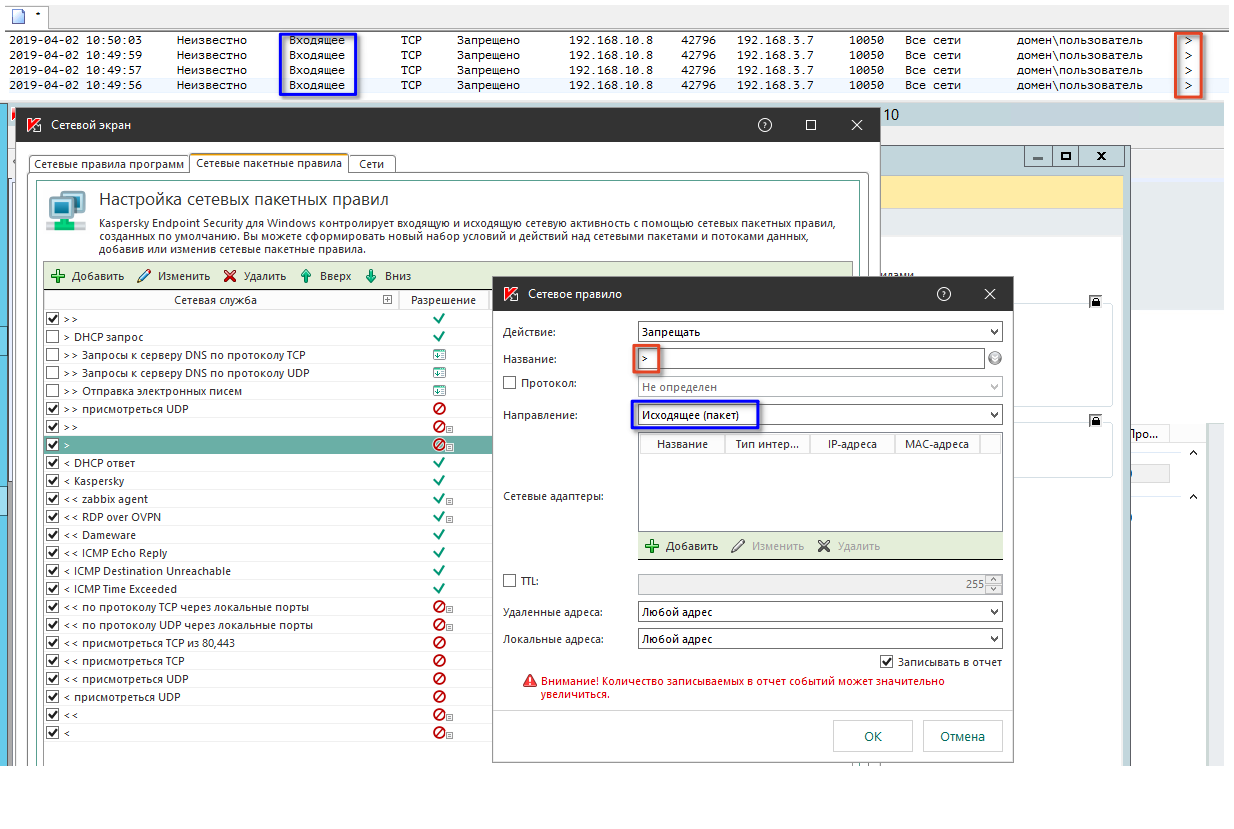
Task: Enable the DHCP запрос rule checkbox
Action: coord(53,337)
